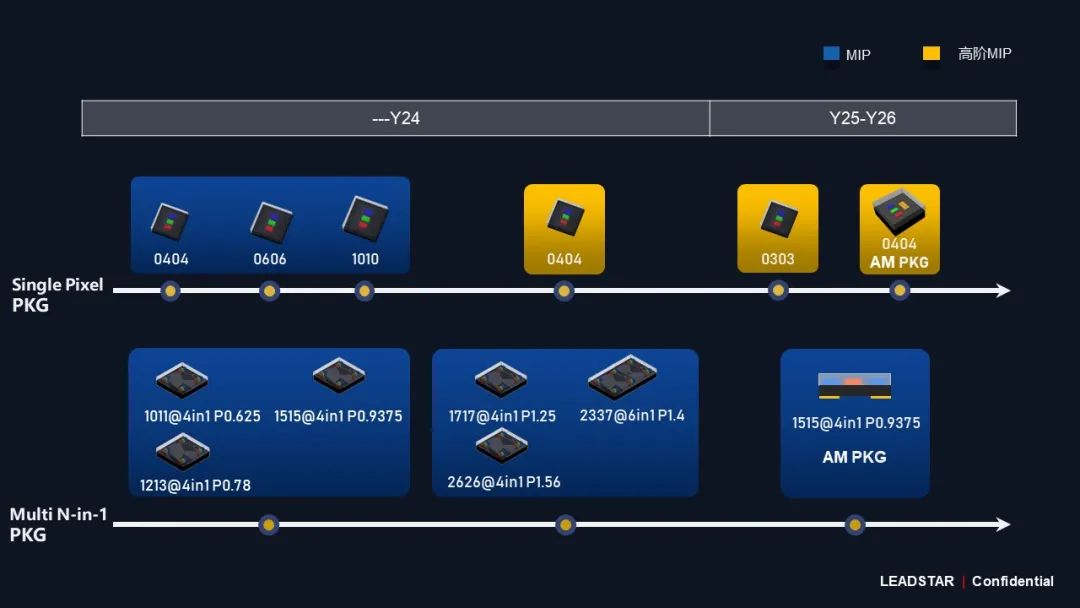Click the 1515@4in1 AM PKG cross-section image

point(854,386)
